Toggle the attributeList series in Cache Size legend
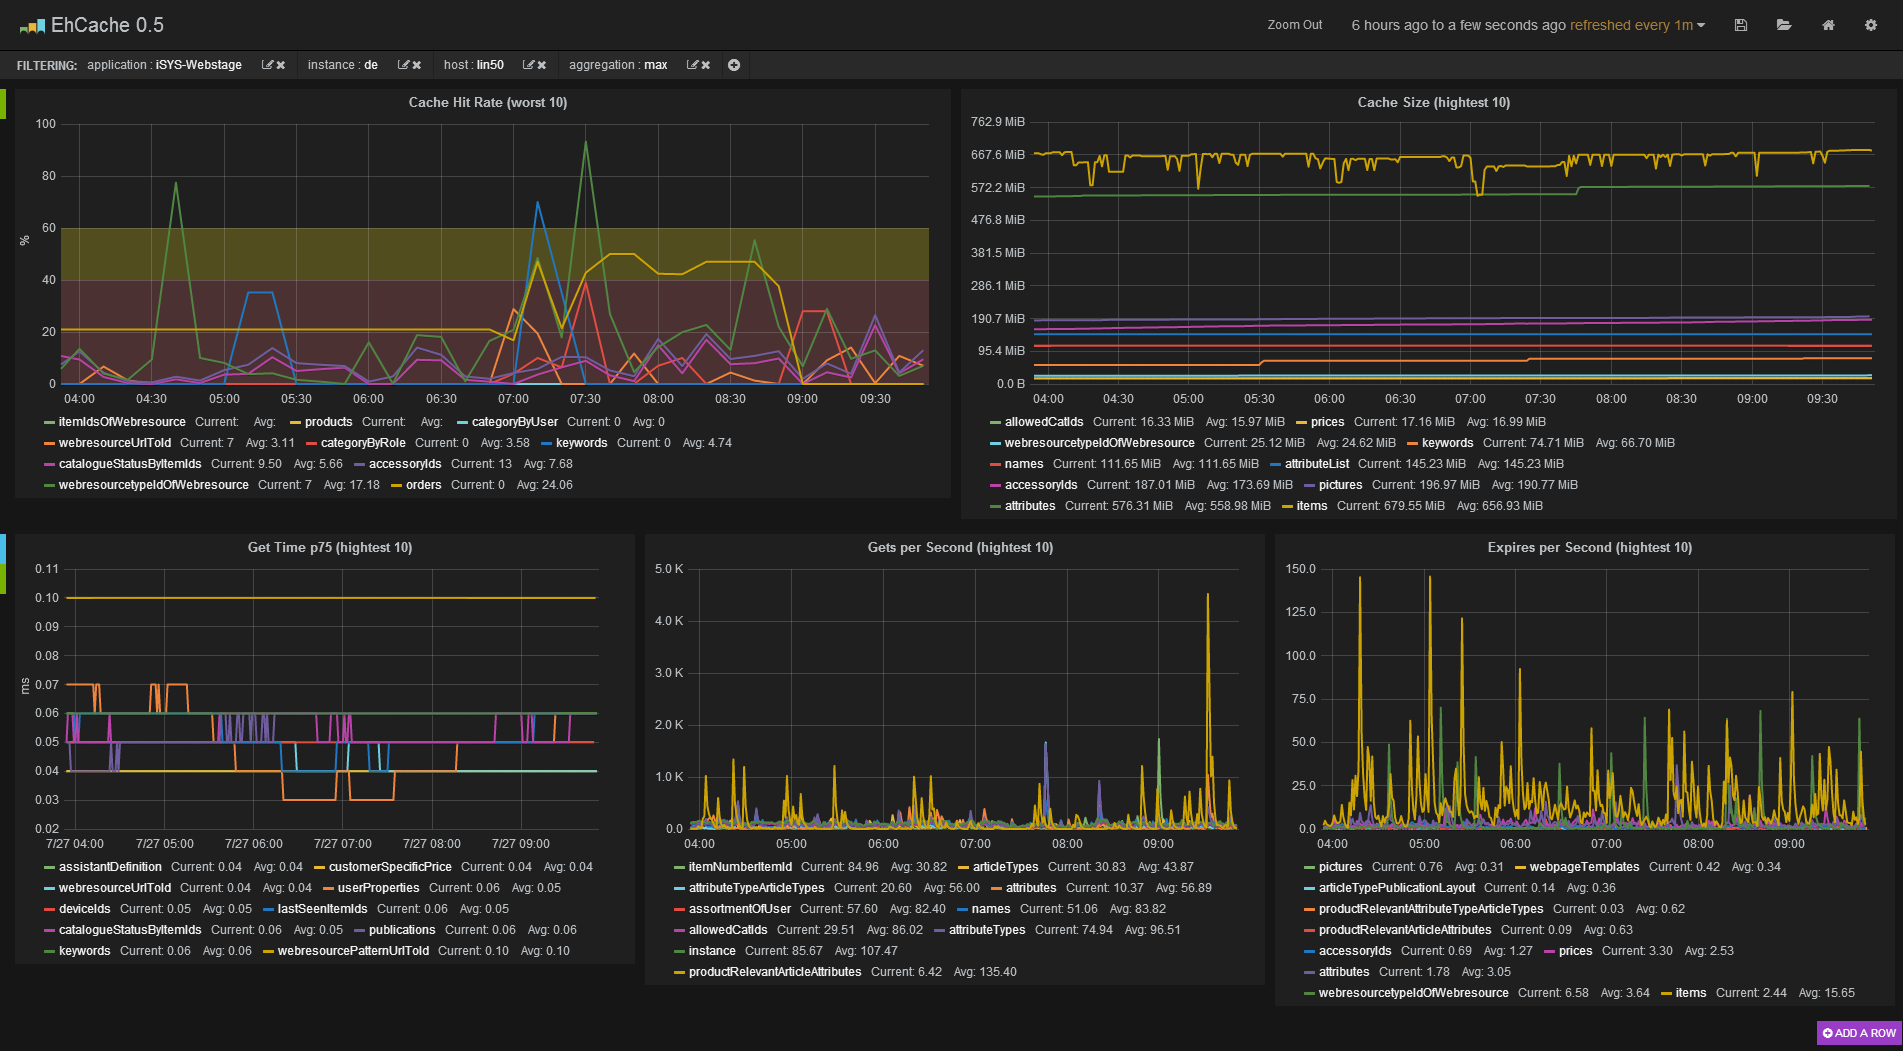 1317,464
